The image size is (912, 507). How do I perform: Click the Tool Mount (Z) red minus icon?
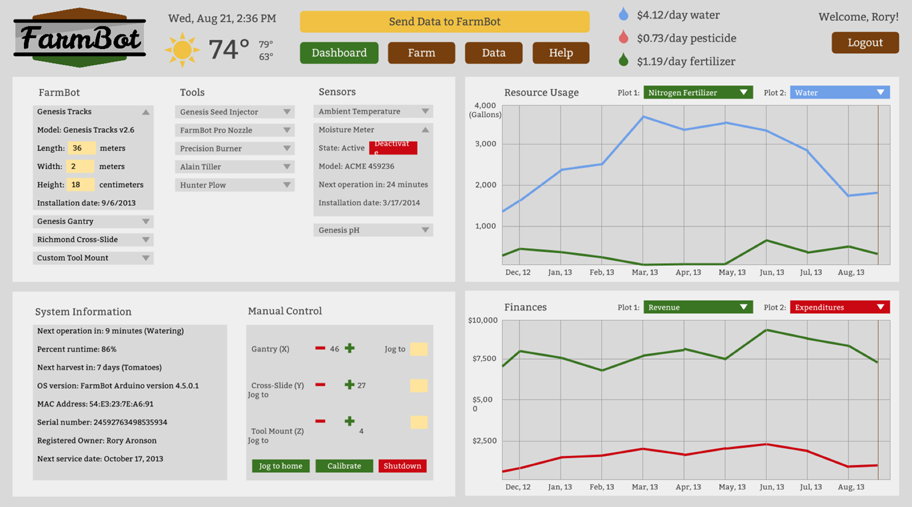pyautogui.click(x=320, y=421)
